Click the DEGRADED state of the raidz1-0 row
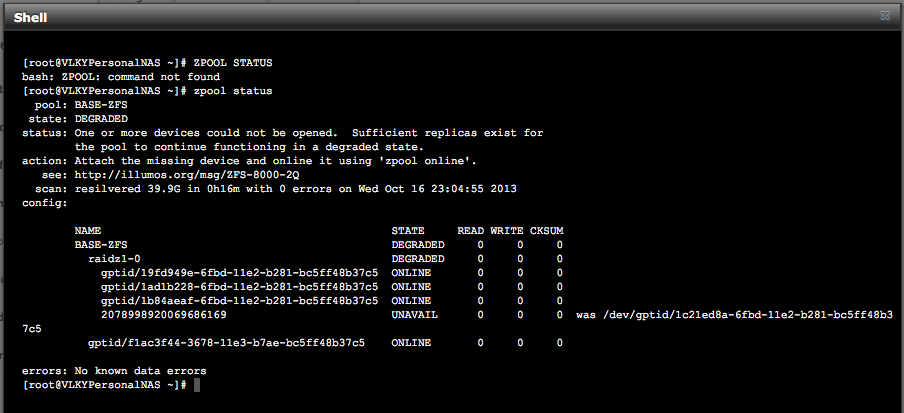This screenshot has width=904, height=413. pyautogui.click(x=418, y=259)
